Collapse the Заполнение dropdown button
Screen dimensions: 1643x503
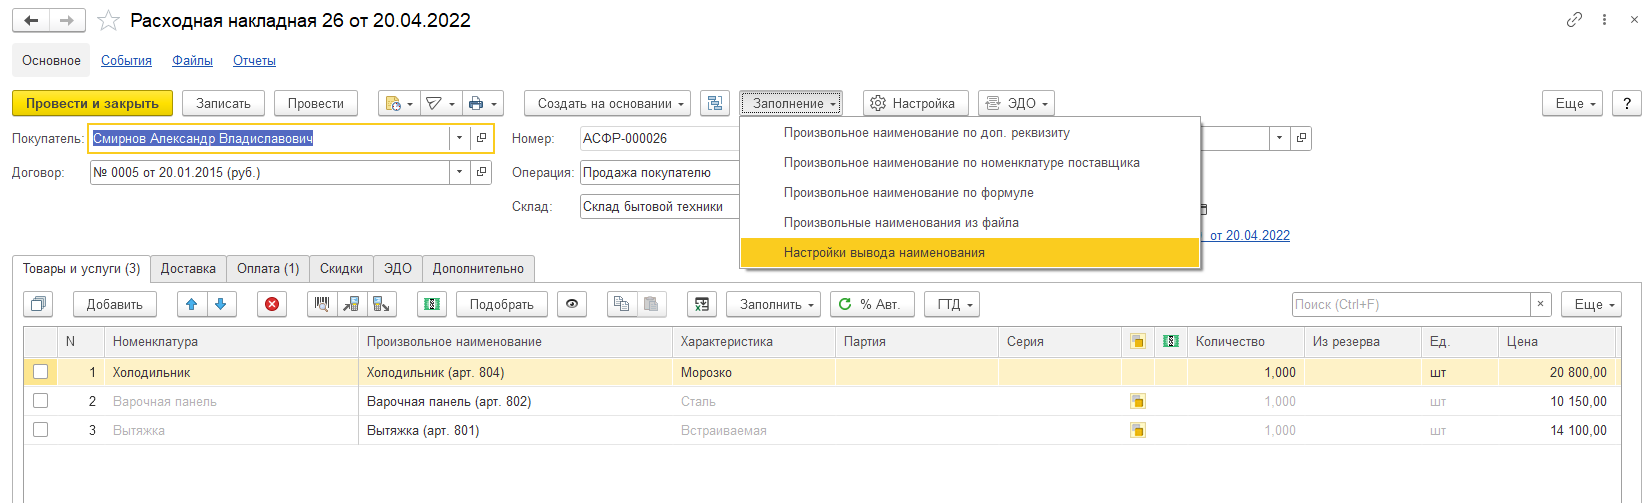(792, 103)
